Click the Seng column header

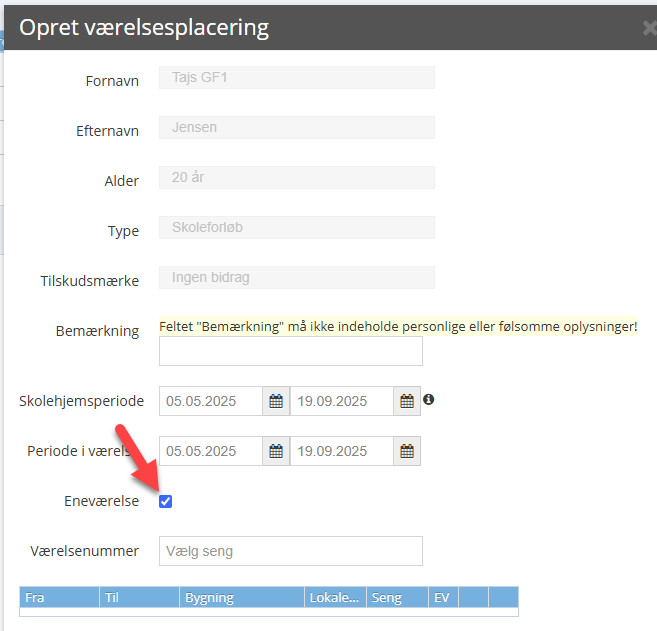coord(396,598)
